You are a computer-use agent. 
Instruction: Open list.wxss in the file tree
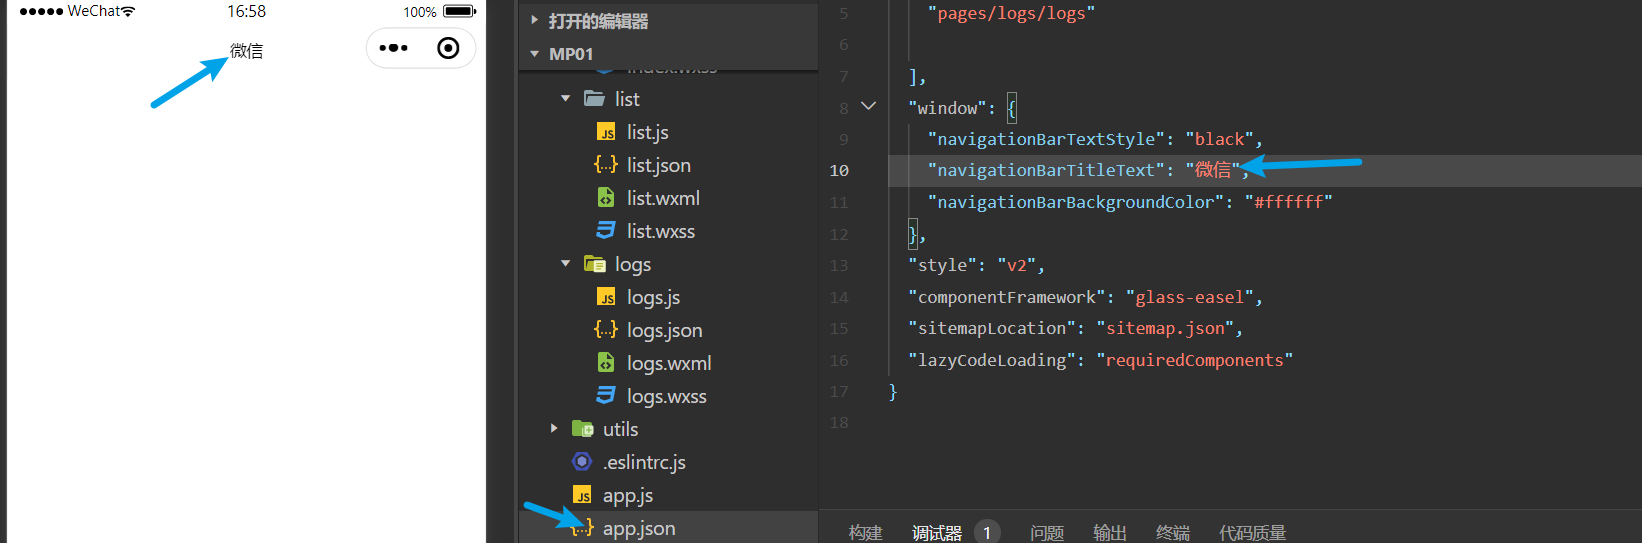coord(661,231)
